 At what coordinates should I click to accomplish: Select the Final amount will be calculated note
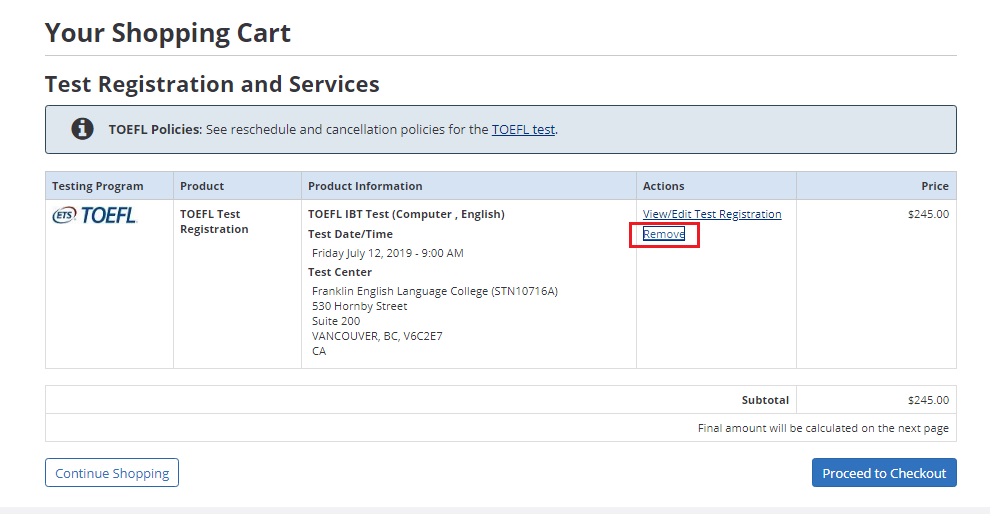click(x=823, y=428)
